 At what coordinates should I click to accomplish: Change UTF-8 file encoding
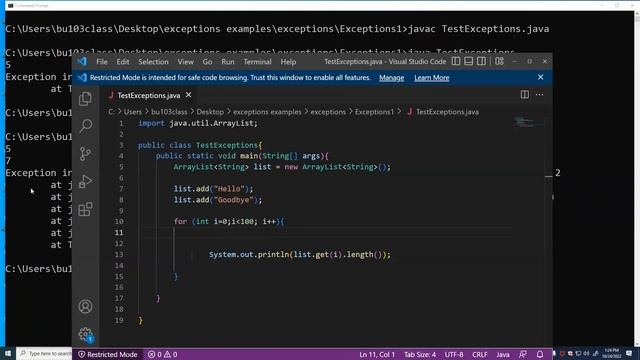point(454,354)
